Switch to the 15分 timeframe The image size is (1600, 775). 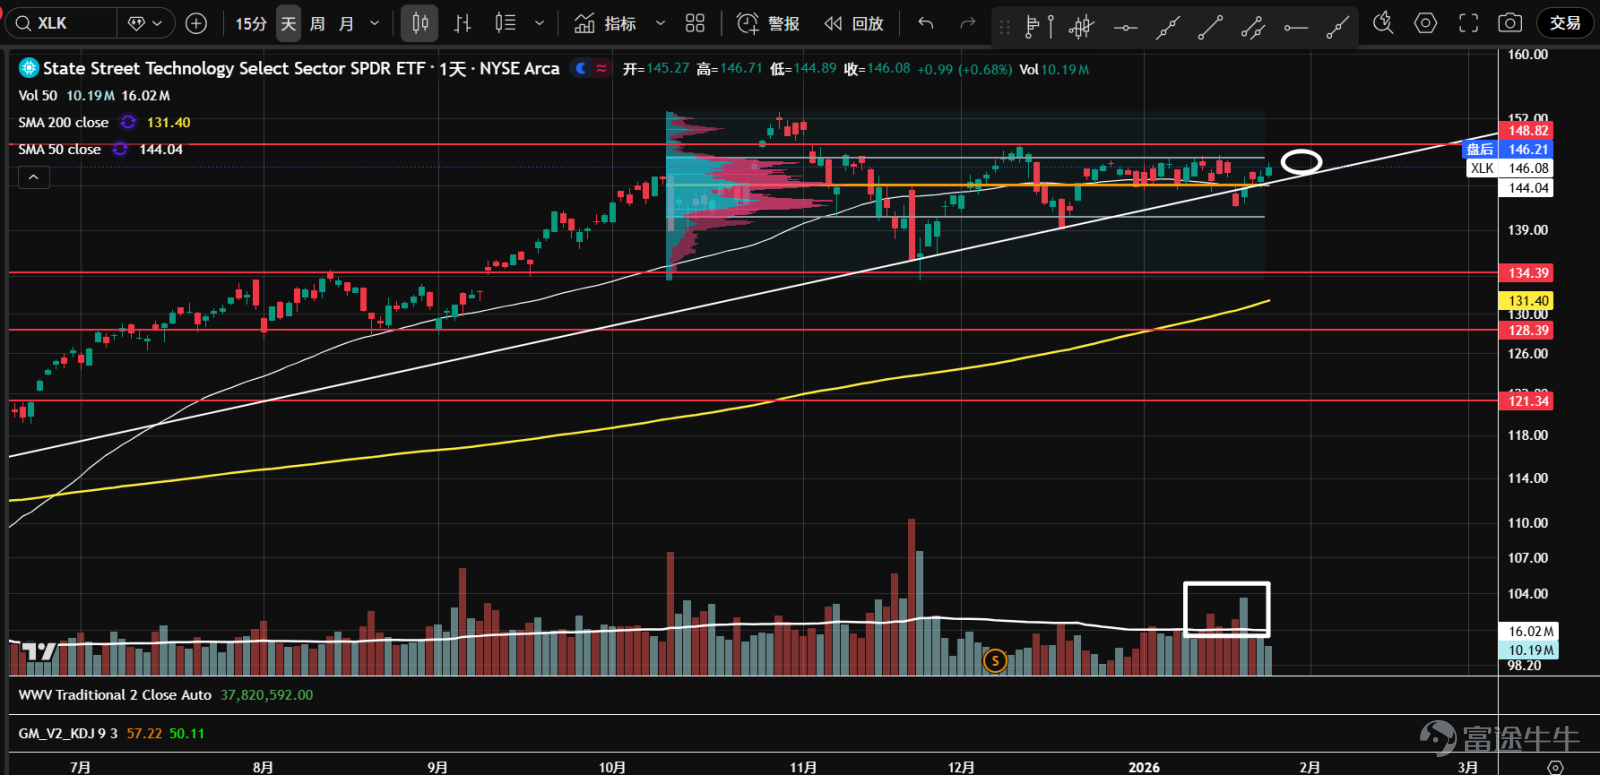[251, 23]
